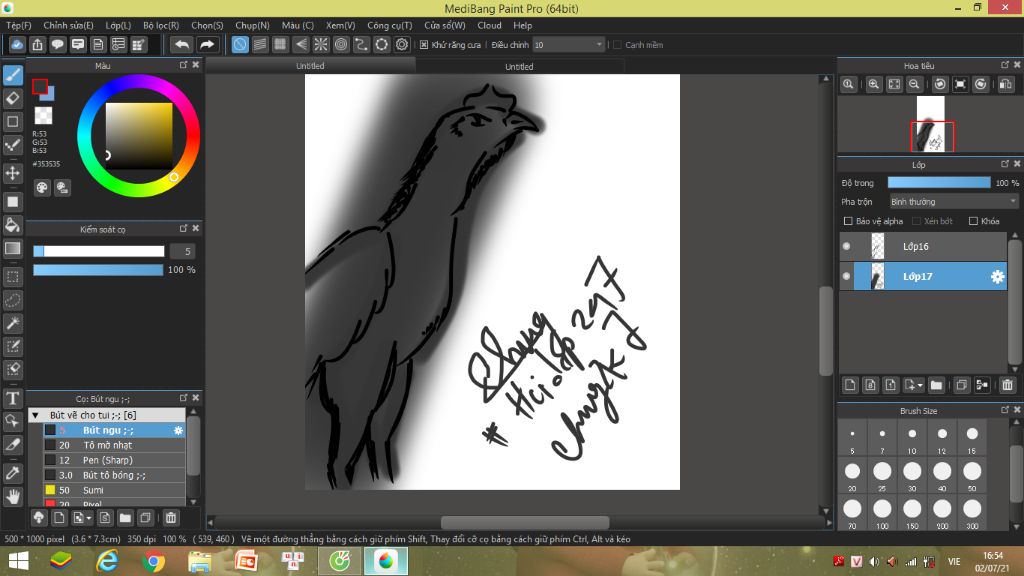Collapse the Bút vẽ cho tui brush group

pos(36,415)
